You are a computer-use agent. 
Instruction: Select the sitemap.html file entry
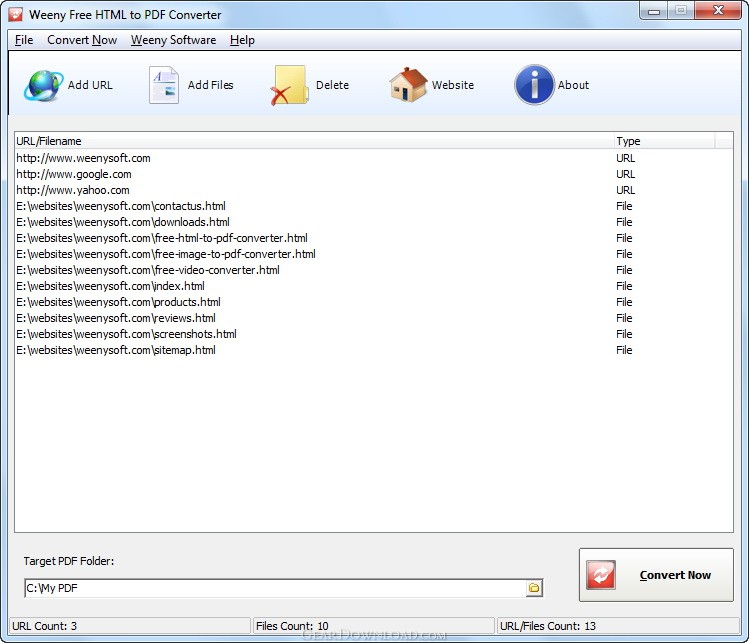pos(116,350)
